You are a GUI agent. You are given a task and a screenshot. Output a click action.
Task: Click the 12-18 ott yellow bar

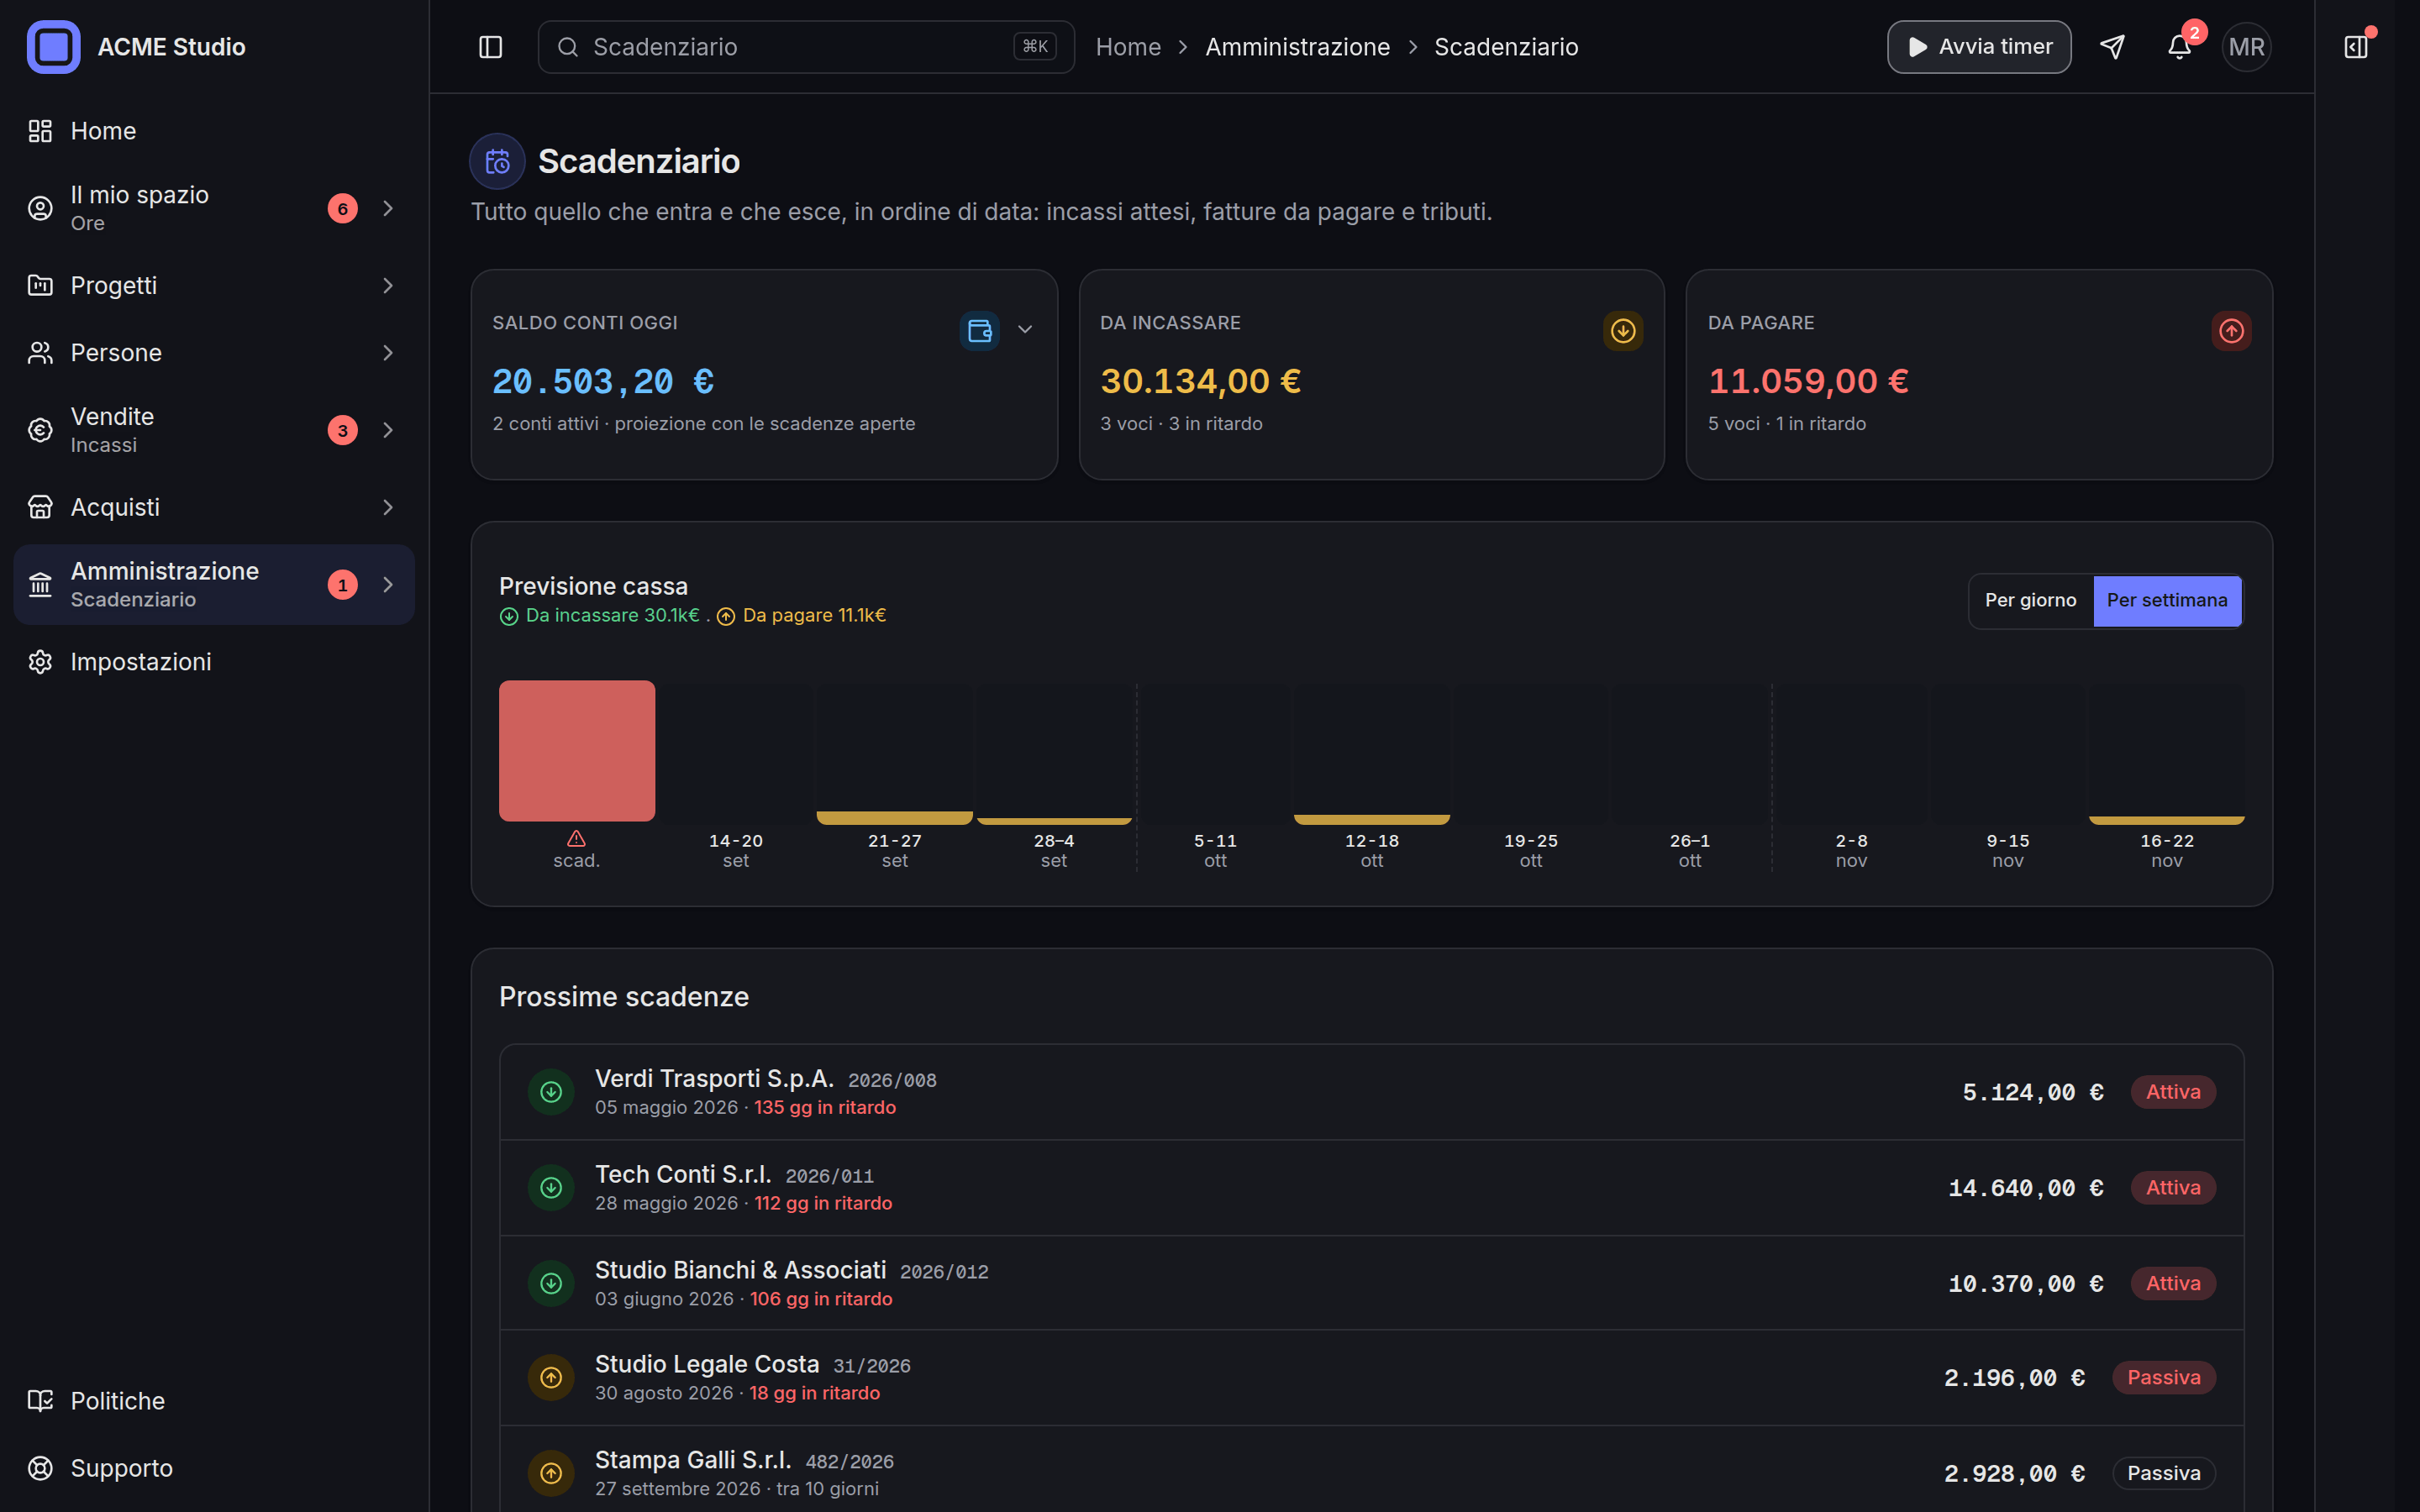[1371, 819]
